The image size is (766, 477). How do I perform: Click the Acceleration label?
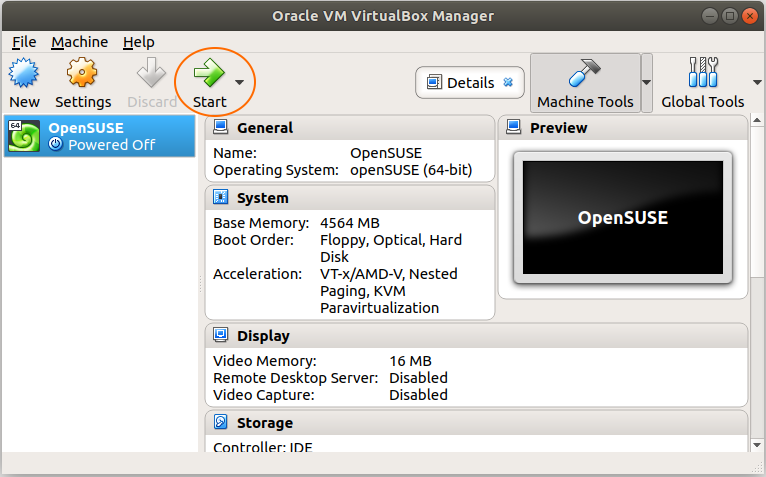(257, 274)
